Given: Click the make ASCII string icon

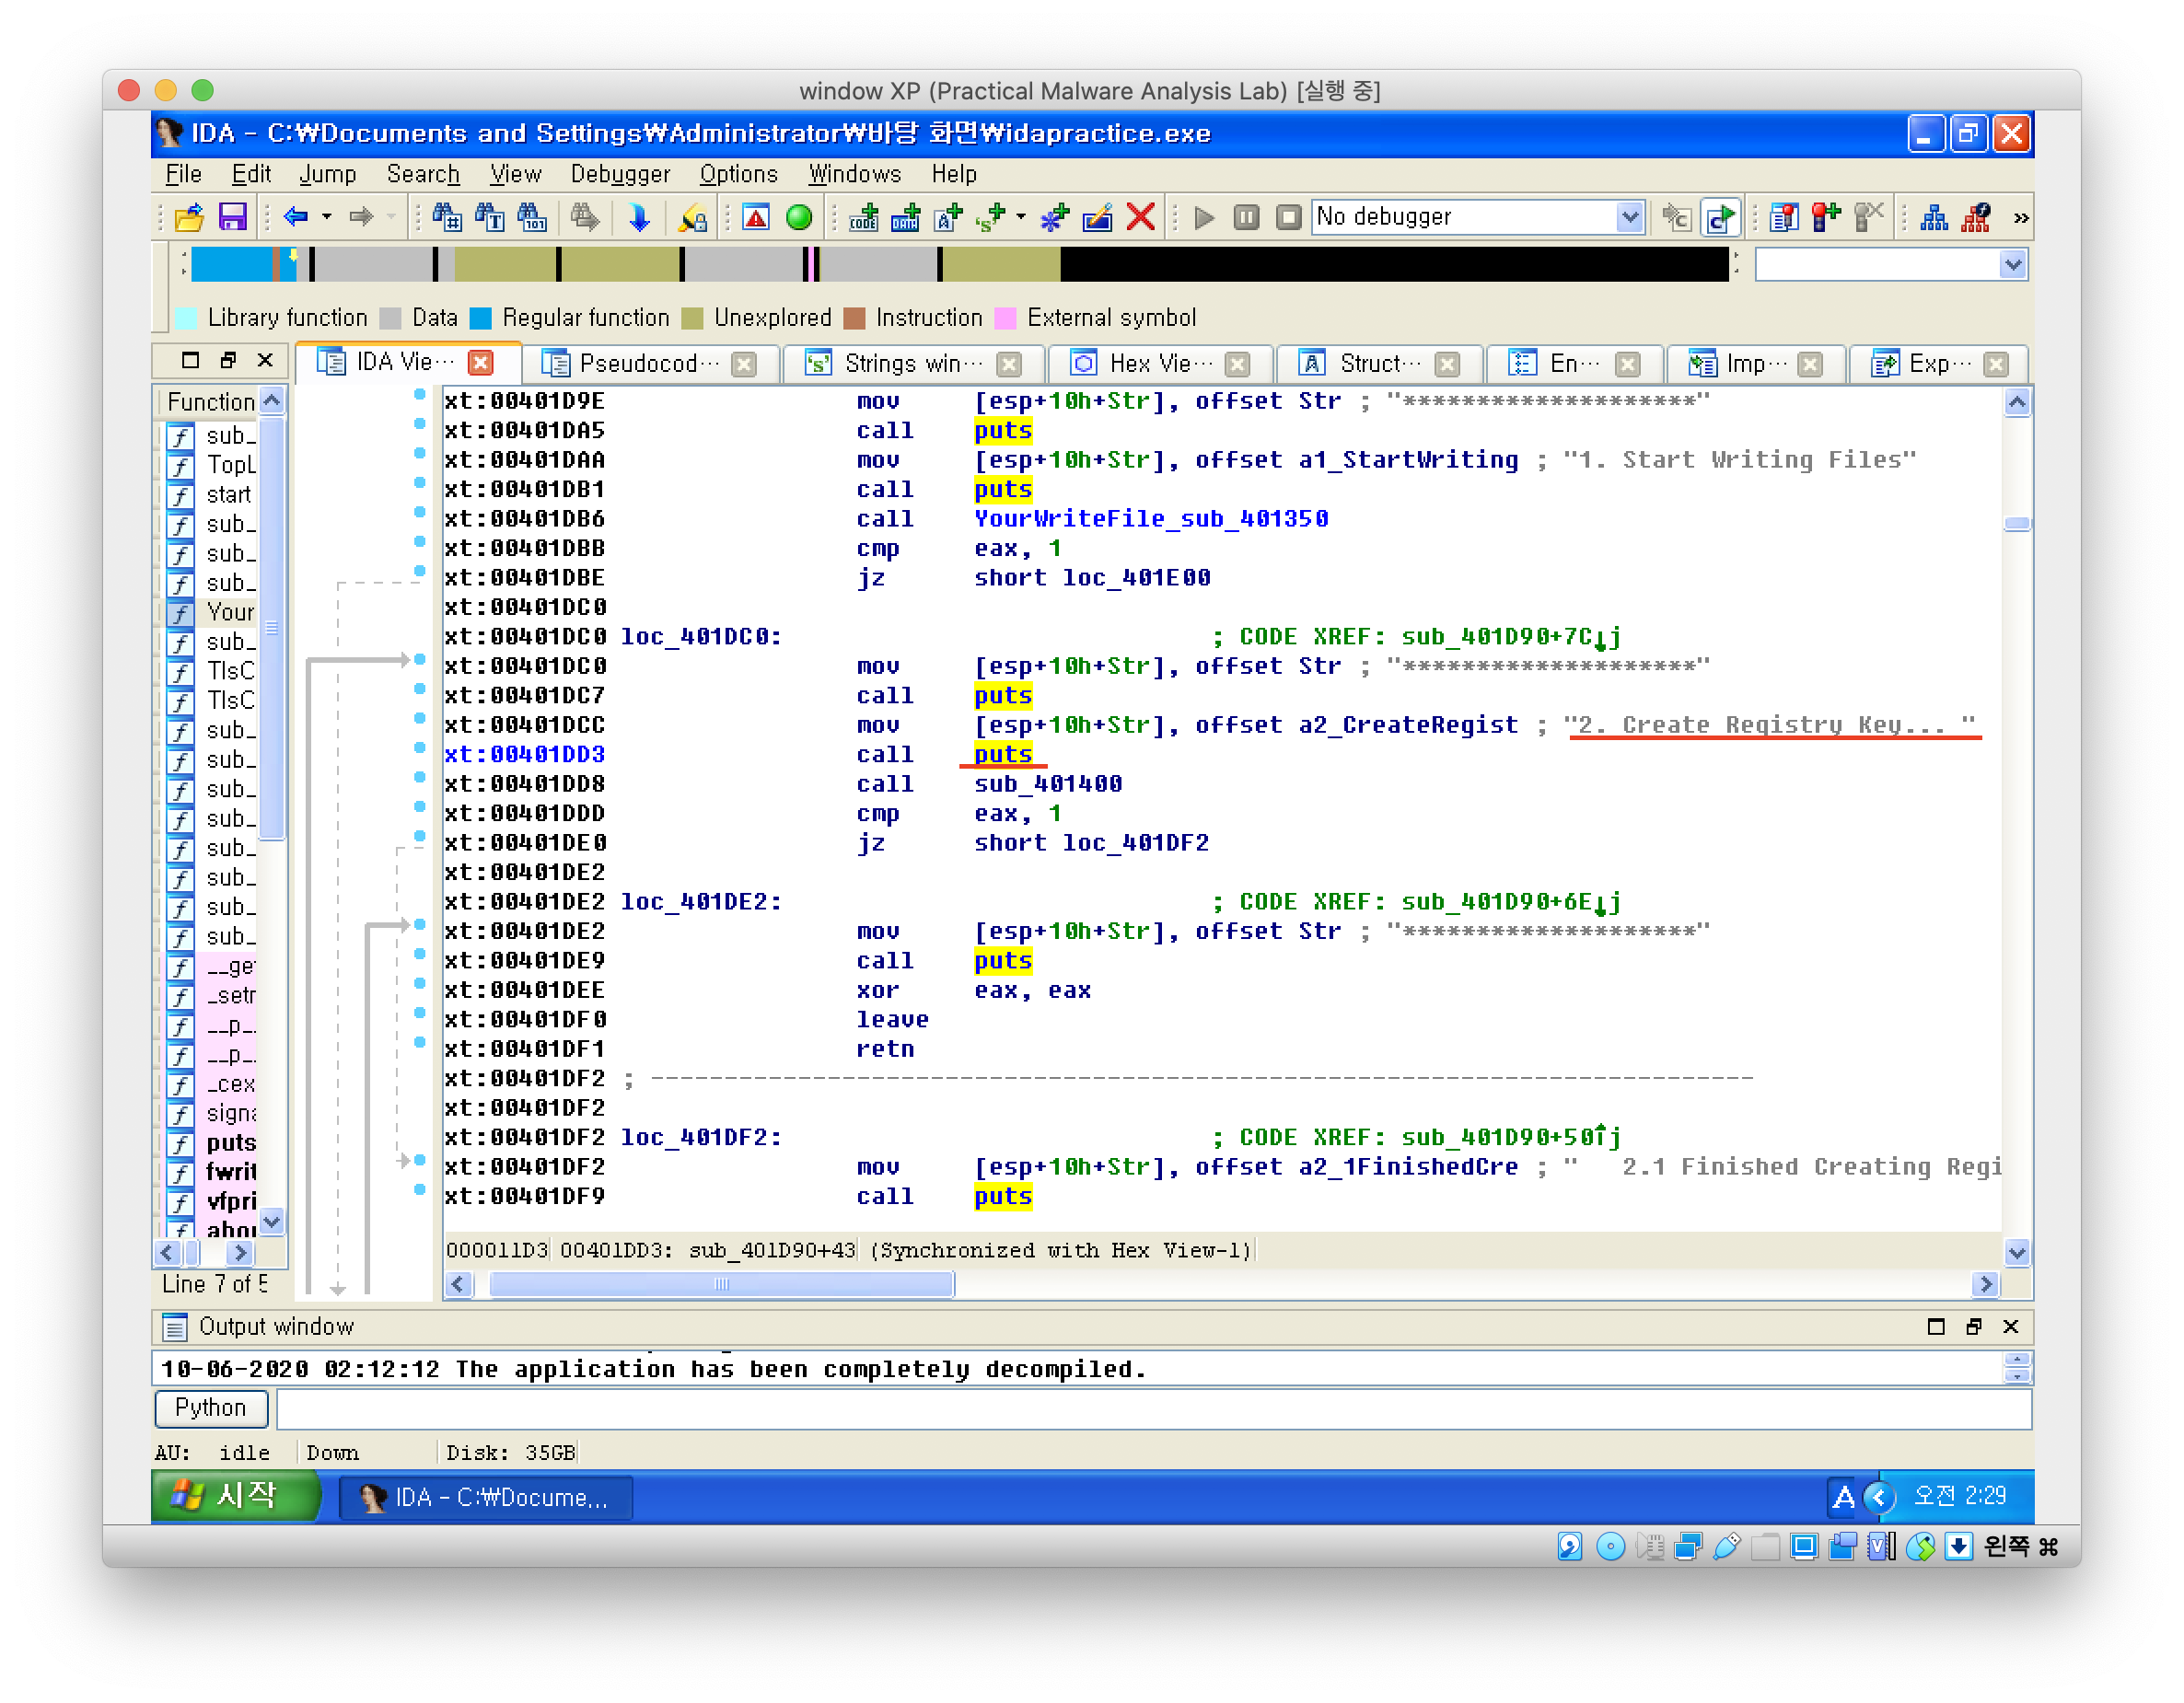Looking at the screenshot, I should tap(948, 217).
